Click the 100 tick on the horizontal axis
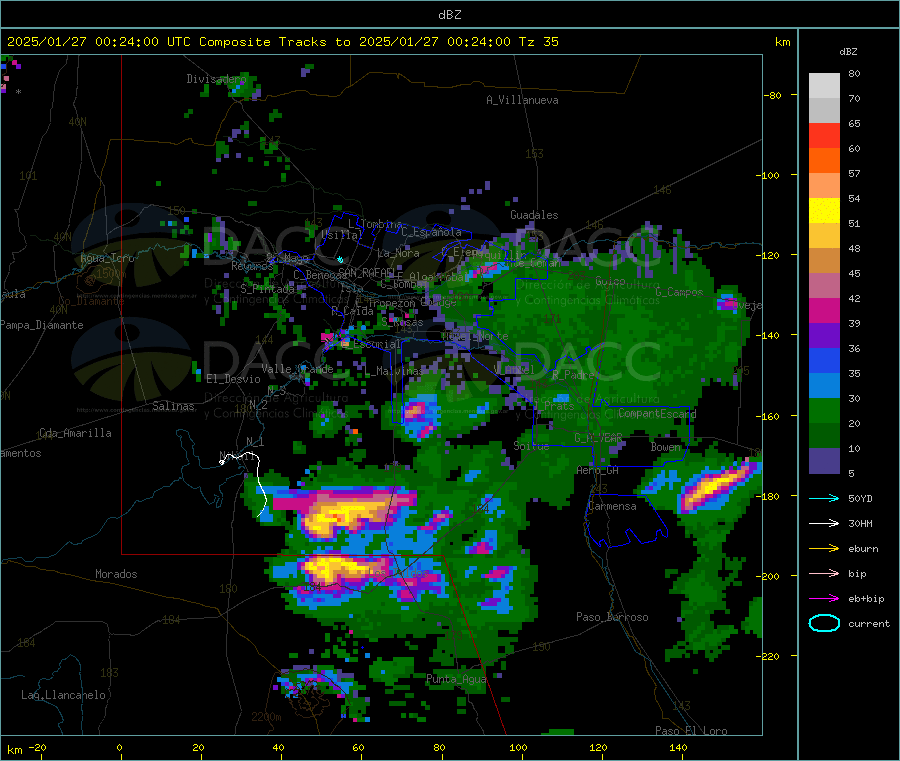 coord(518,747)
